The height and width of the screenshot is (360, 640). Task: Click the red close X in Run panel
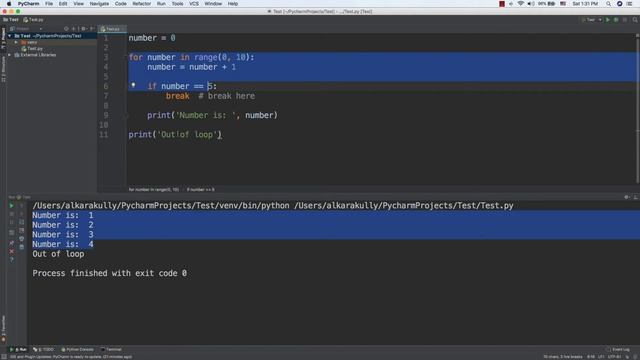point(11,251)
